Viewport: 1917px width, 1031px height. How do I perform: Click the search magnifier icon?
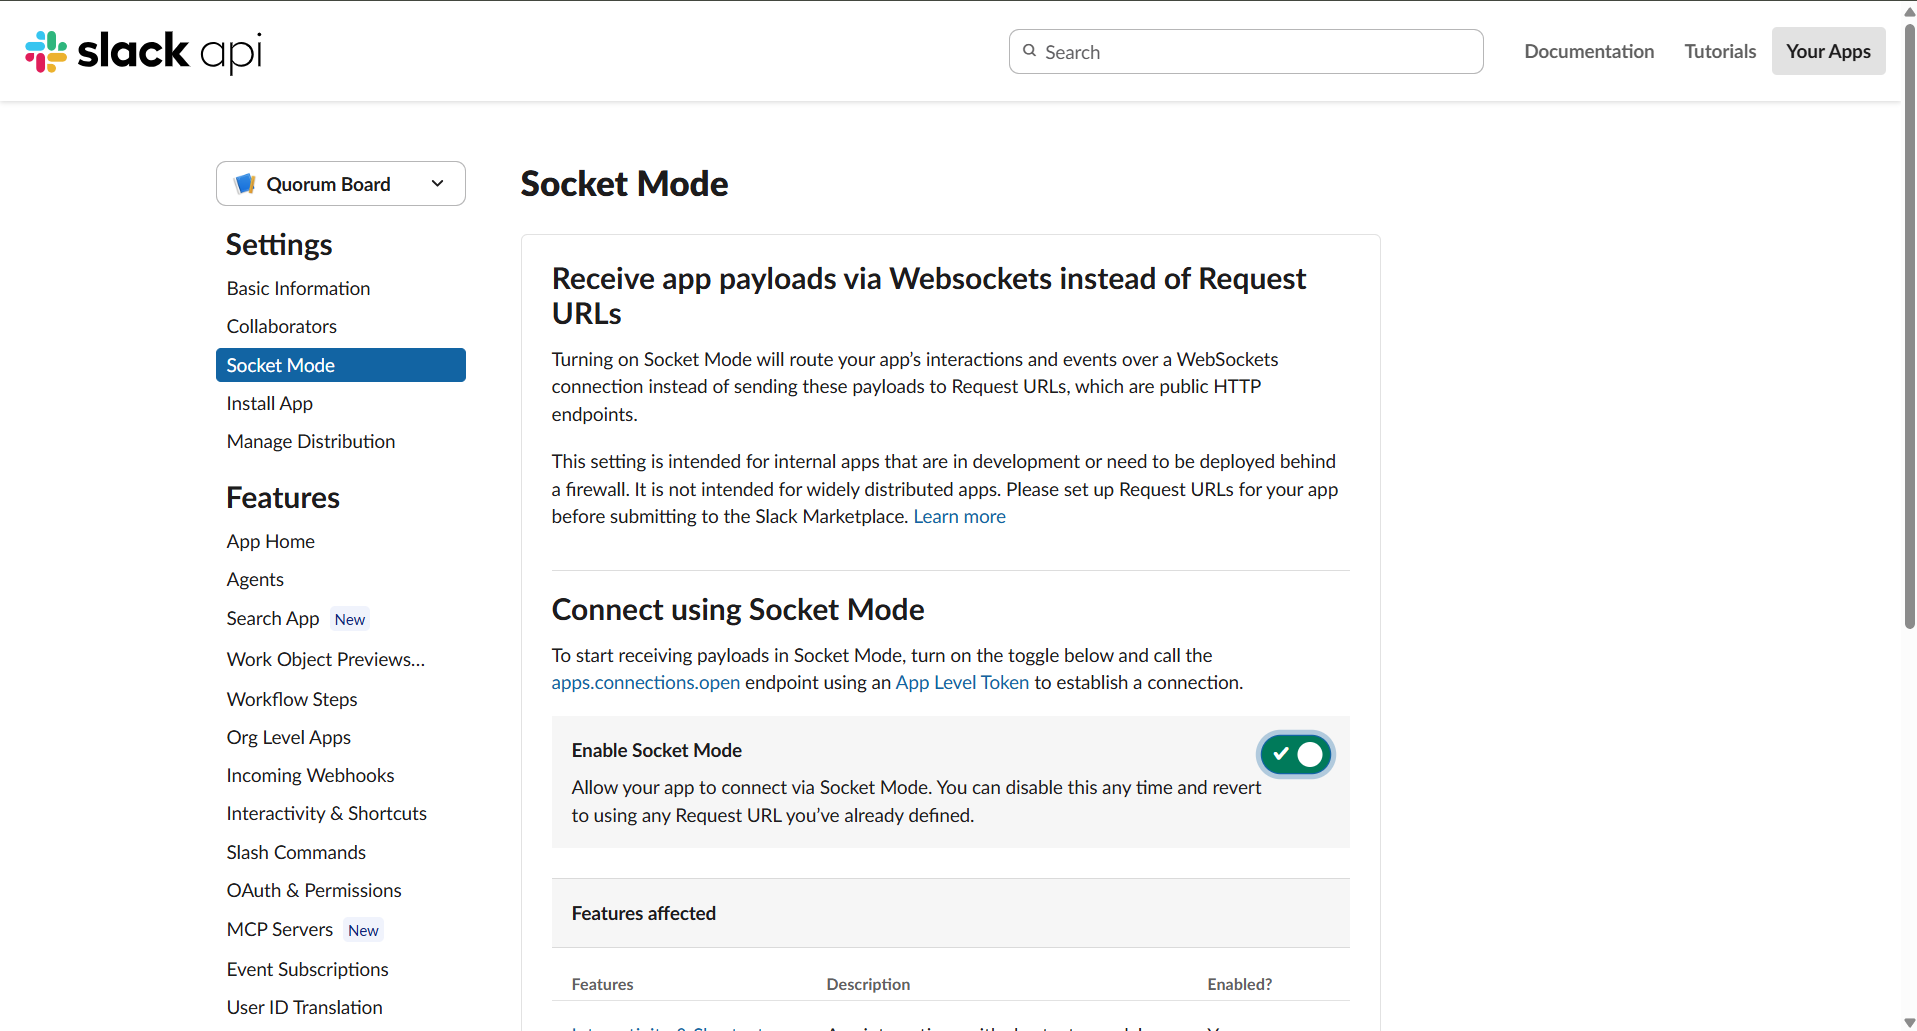pyautogui.click(x=1029, y=51)
